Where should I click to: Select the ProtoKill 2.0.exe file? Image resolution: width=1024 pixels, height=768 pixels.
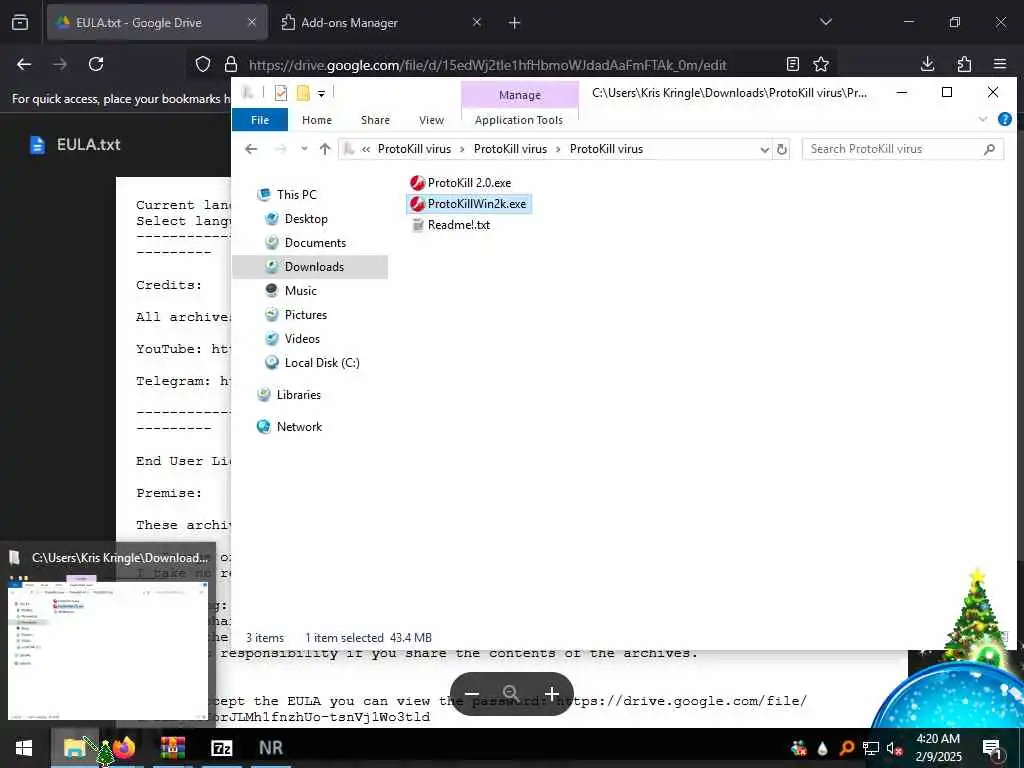[x=460, y=183]
